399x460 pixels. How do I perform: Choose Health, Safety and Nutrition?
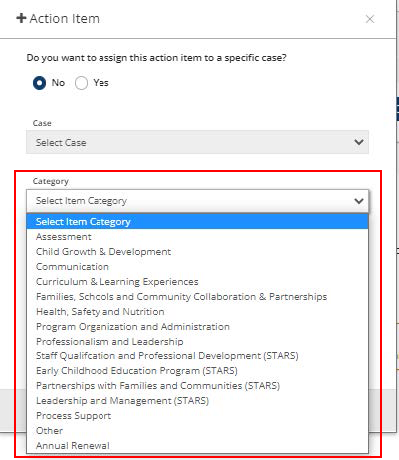click(x=197, y=312)
